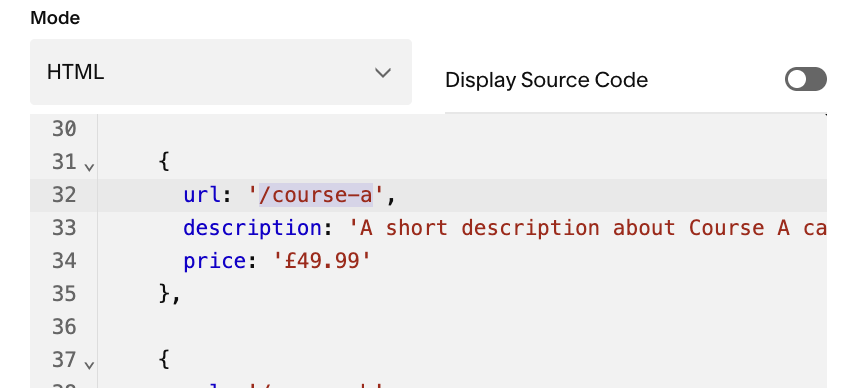The height and width of the screenshot is (388, 852).
Task: Select line number 32 in the gutter
Action: point(64,195)
